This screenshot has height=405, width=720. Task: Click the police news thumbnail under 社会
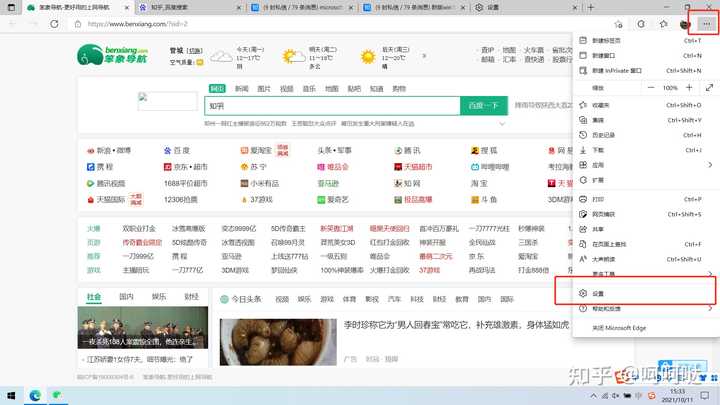(143, 328)
